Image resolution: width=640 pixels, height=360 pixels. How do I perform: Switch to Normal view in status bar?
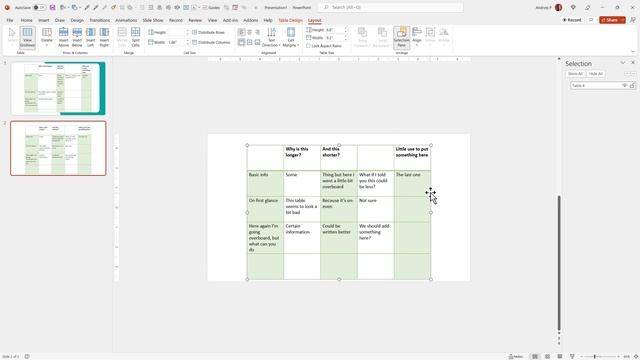535,356
